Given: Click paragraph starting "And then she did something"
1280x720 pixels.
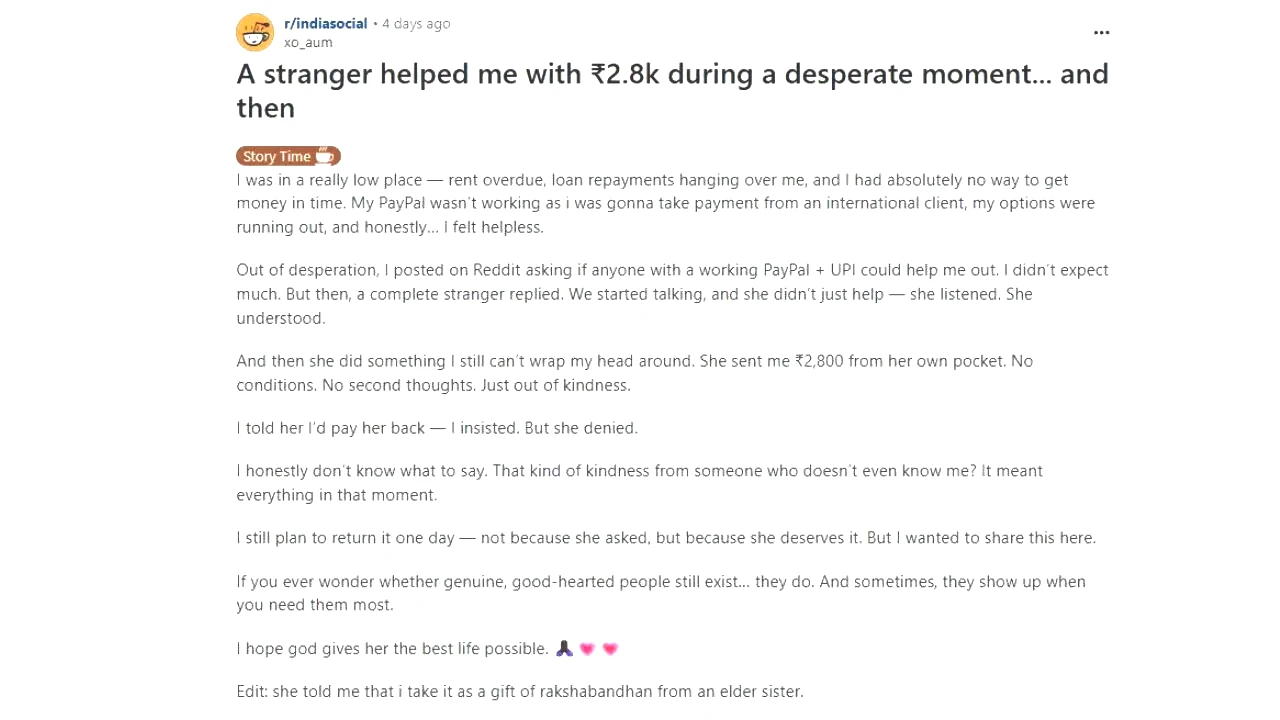Looking at the screenshot, I should [x=635, y=373].
